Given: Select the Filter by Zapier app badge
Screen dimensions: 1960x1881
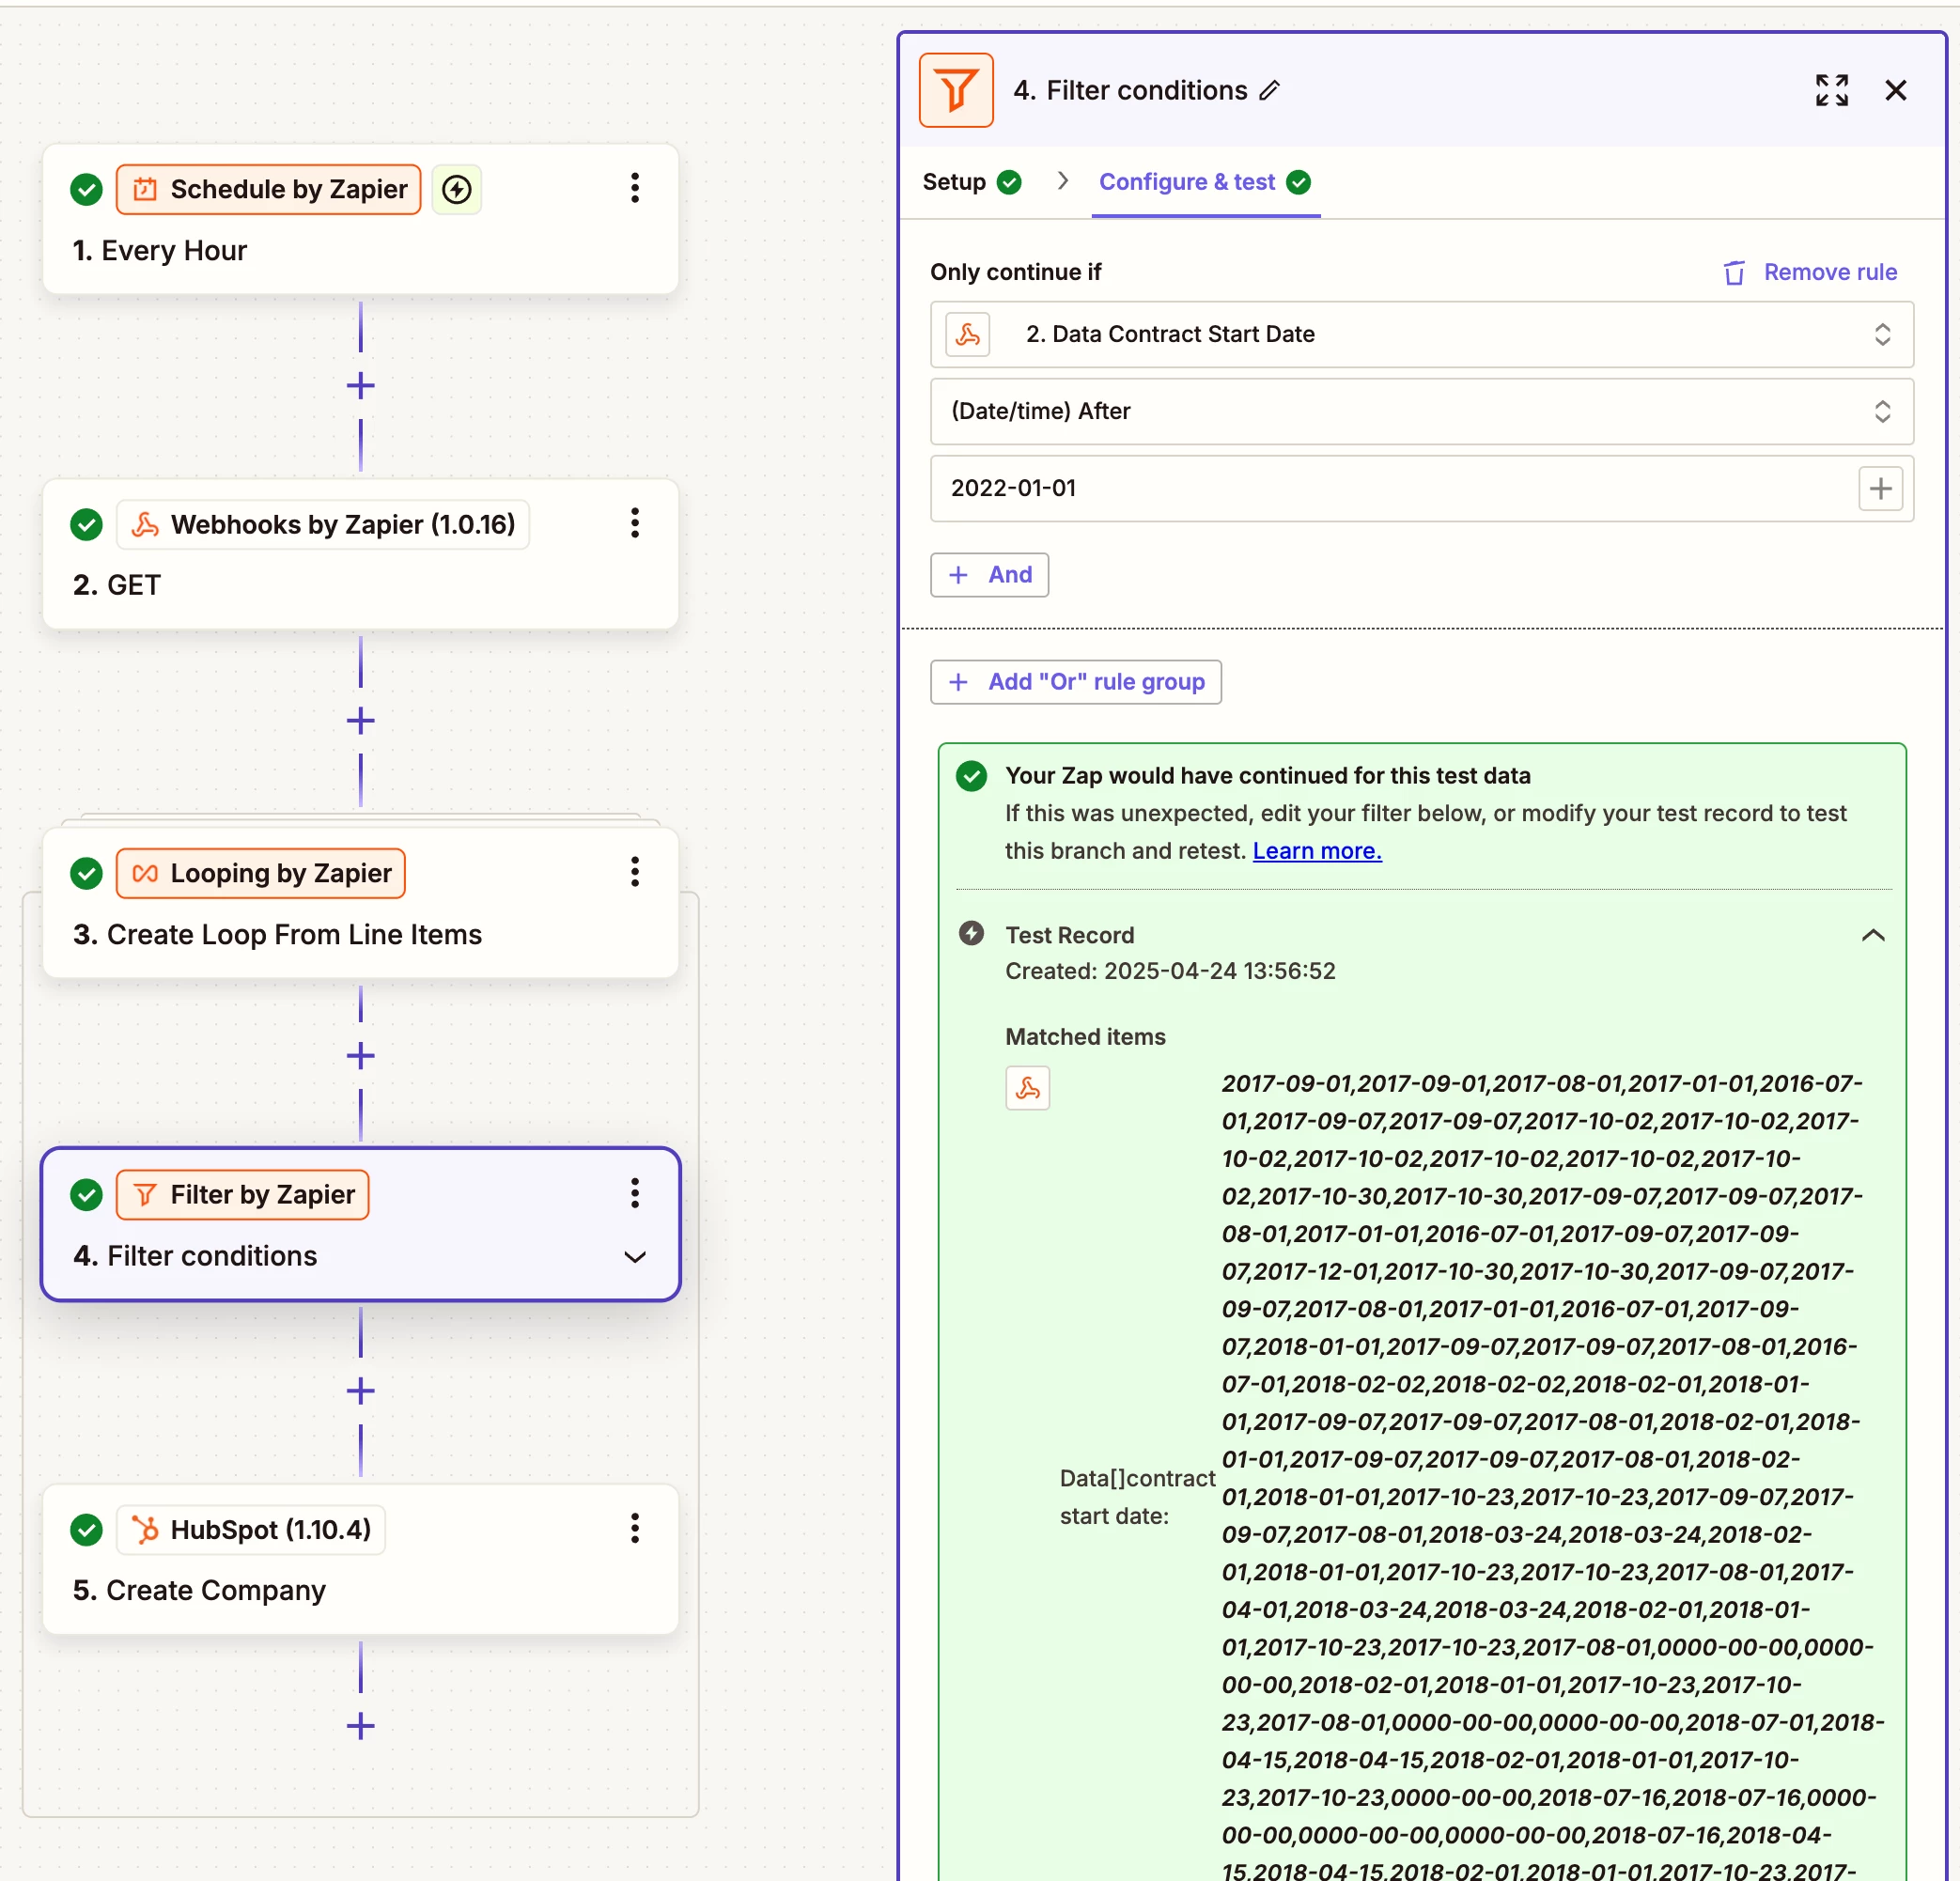Looking at the screenshot, I should point(242,1194).
